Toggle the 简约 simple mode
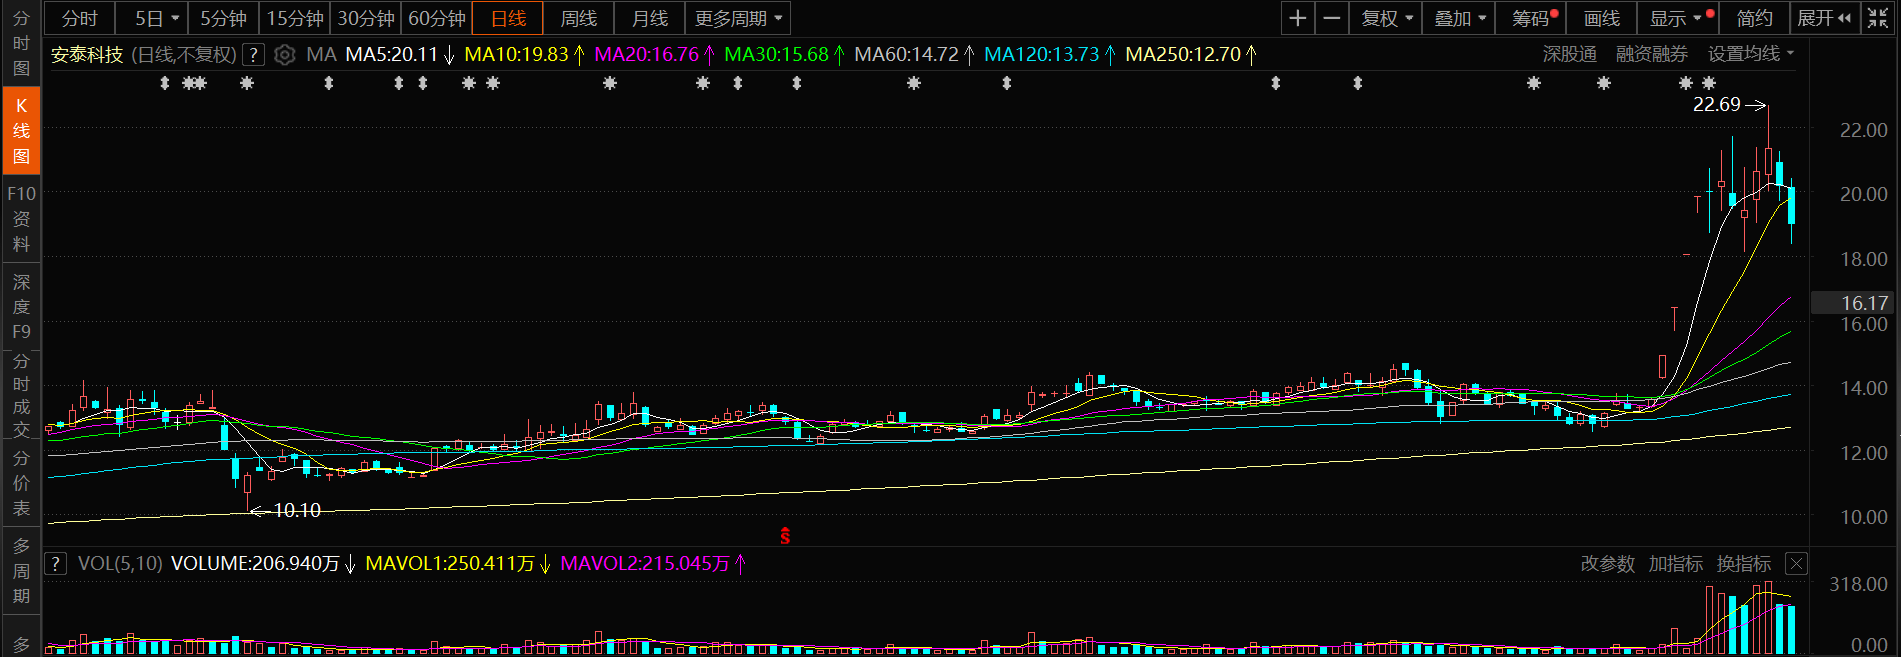Screen dimensions: 1901x657 tap(1754, 18)
